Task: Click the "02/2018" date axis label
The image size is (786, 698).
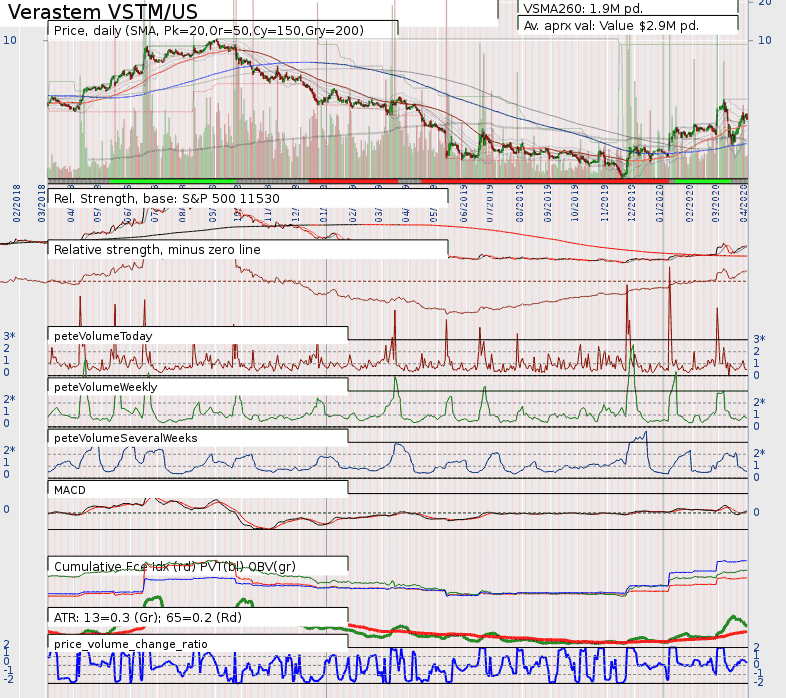Action: pos(17,204)
